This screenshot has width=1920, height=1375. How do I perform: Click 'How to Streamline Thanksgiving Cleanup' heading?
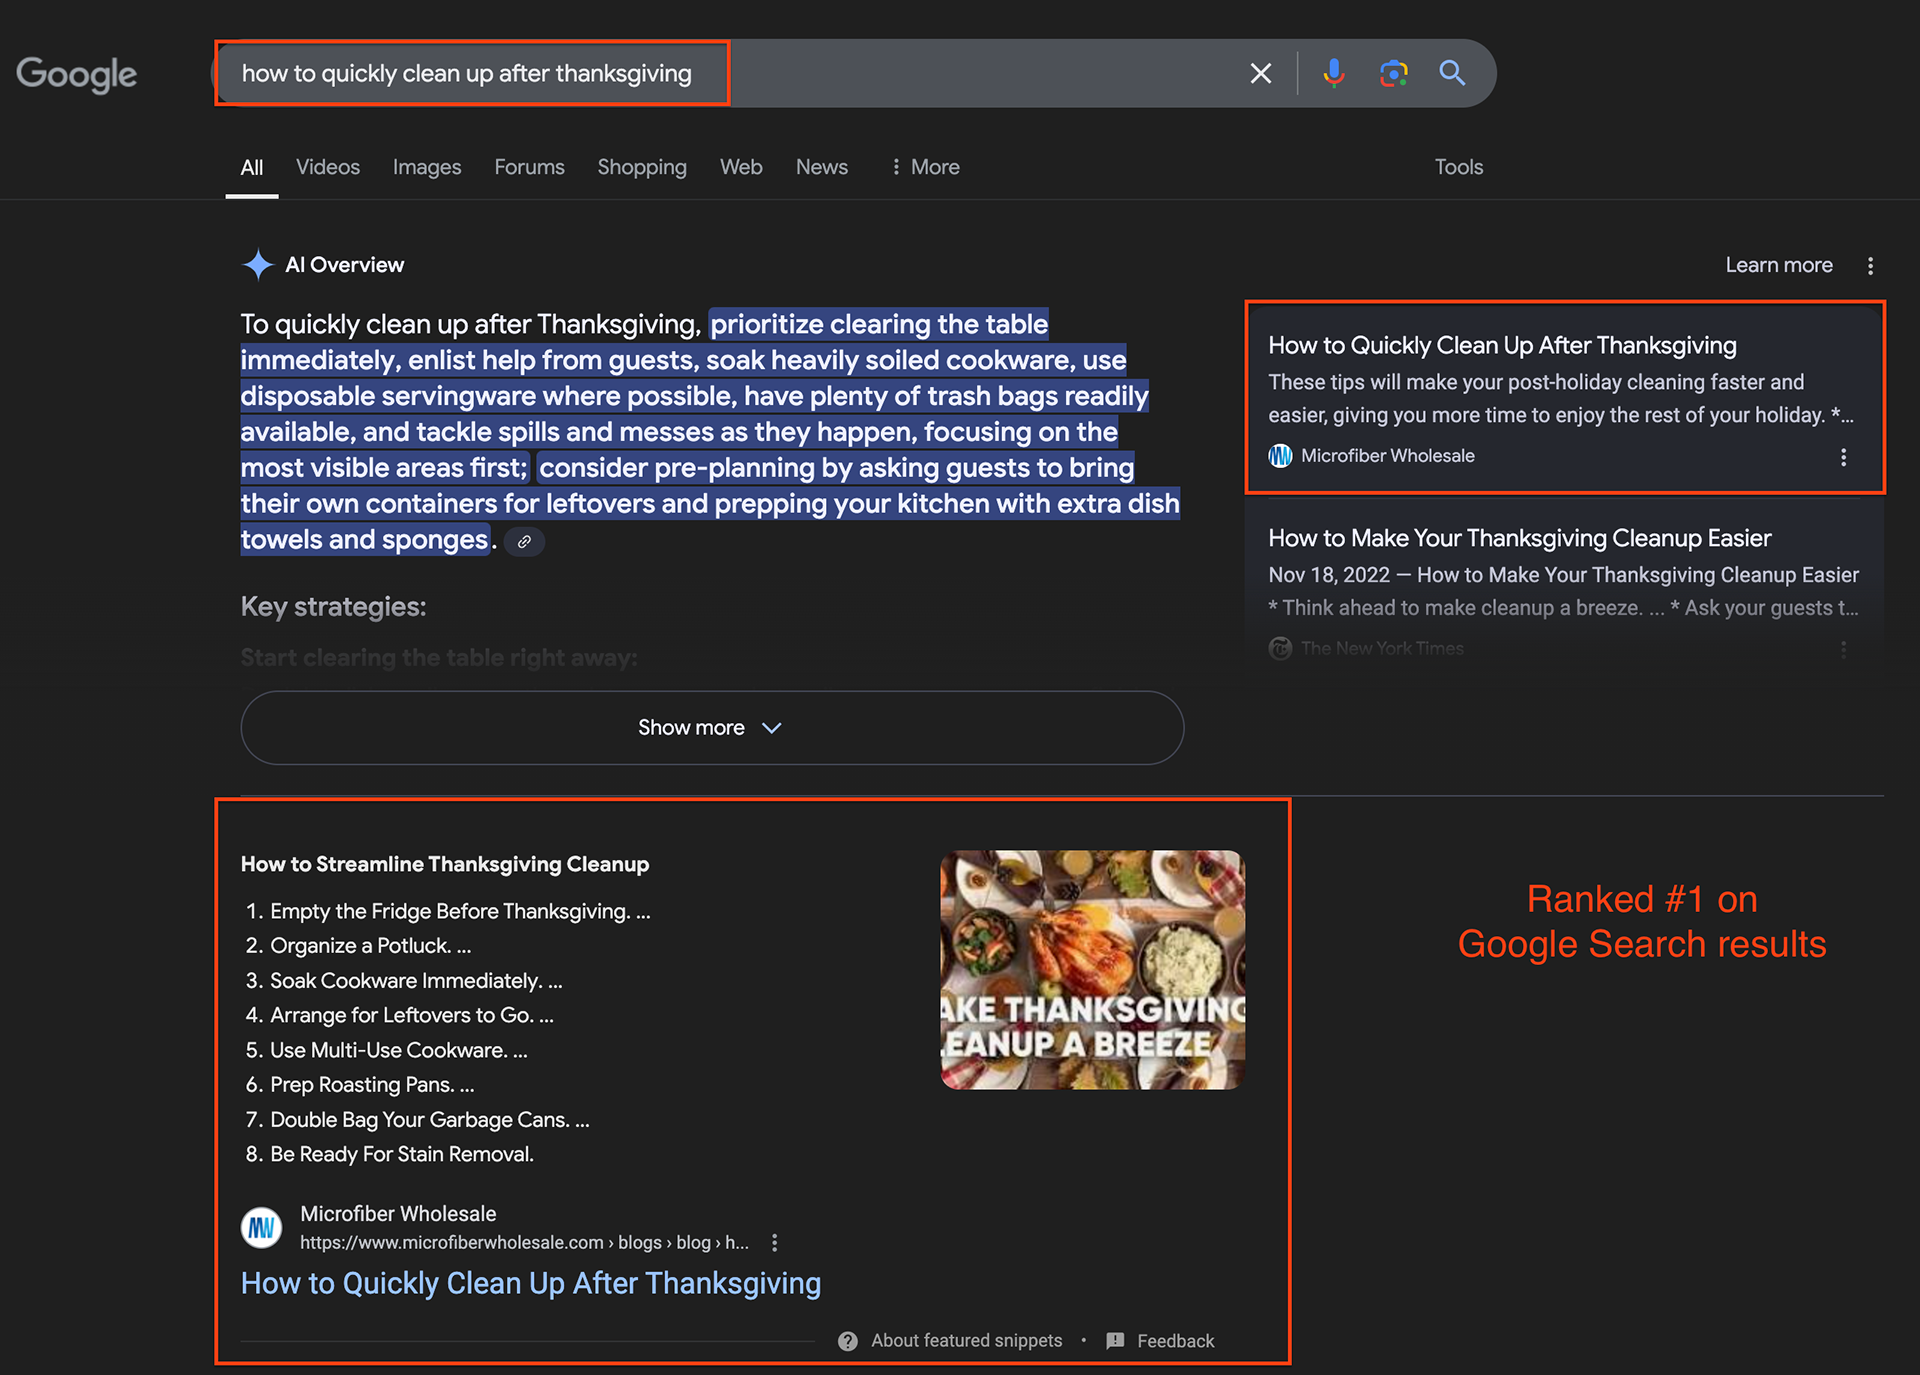tap(445, 864)
